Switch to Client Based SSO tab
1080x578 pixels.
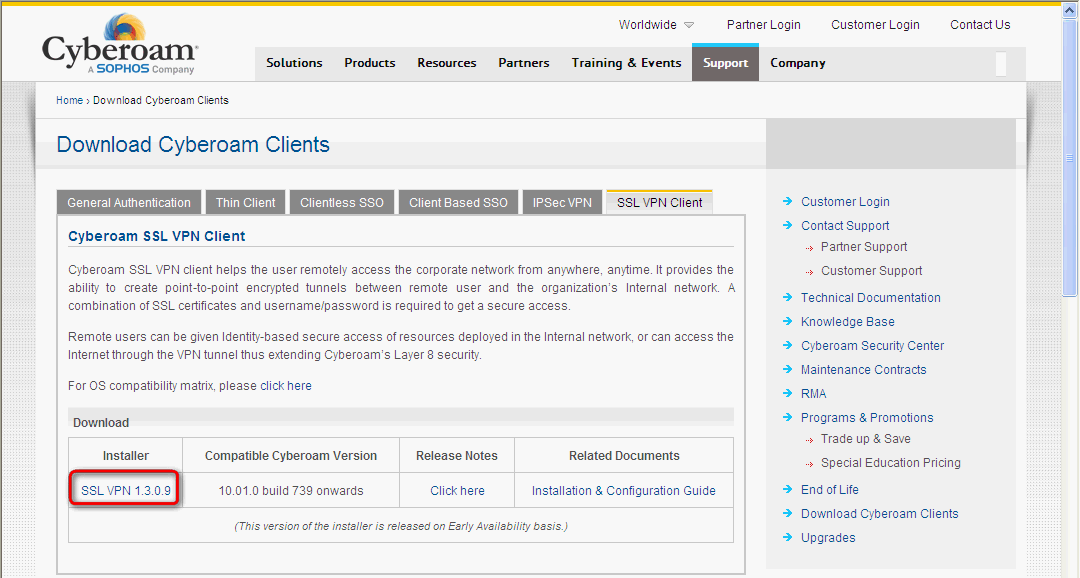(x=458, y=202)
